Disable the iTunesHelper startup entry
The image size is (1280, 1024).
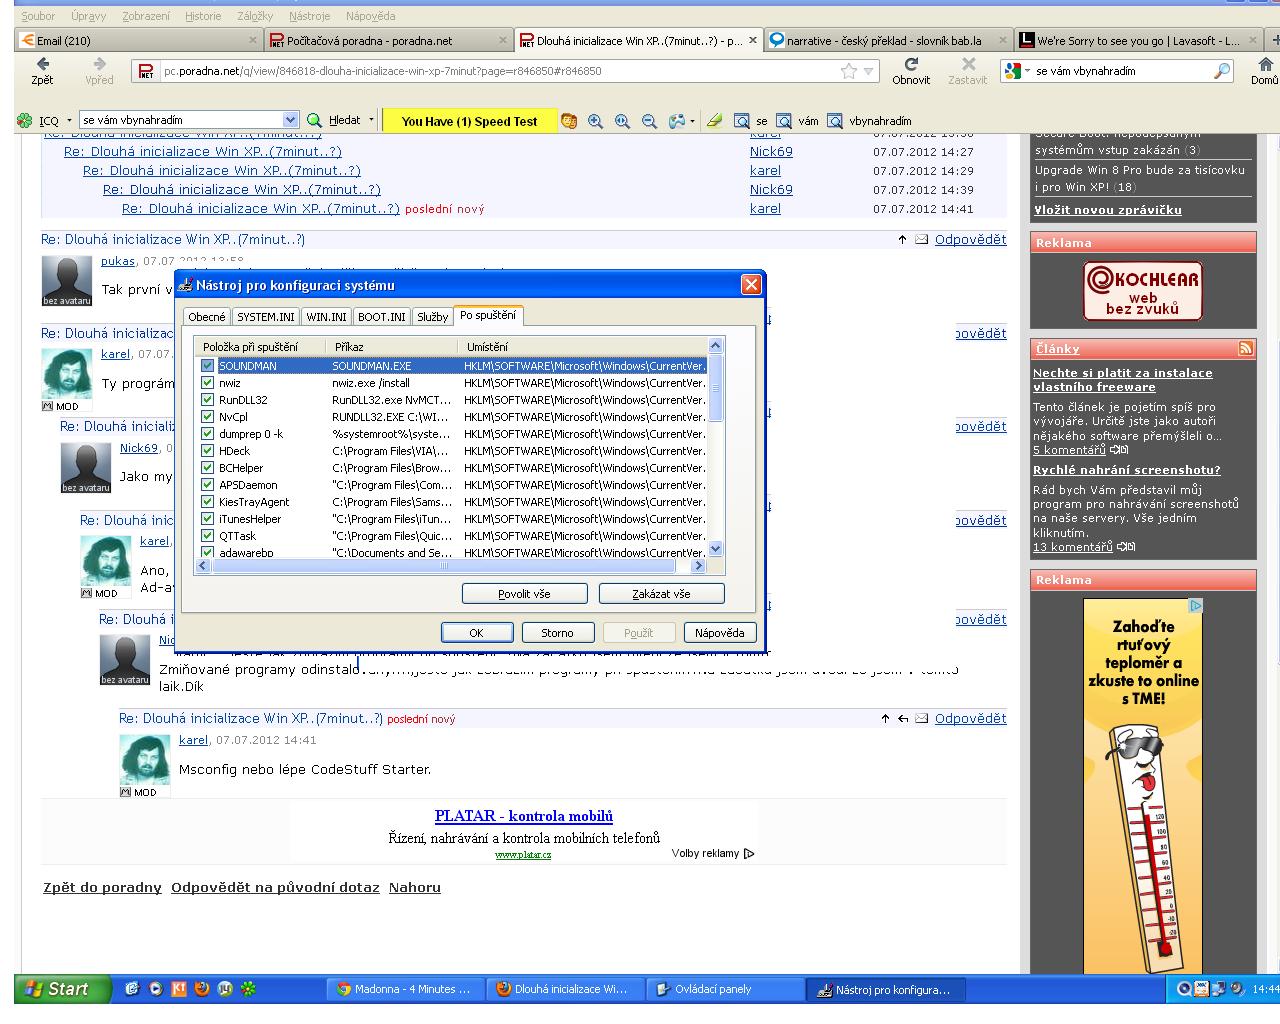coord(207,519)
